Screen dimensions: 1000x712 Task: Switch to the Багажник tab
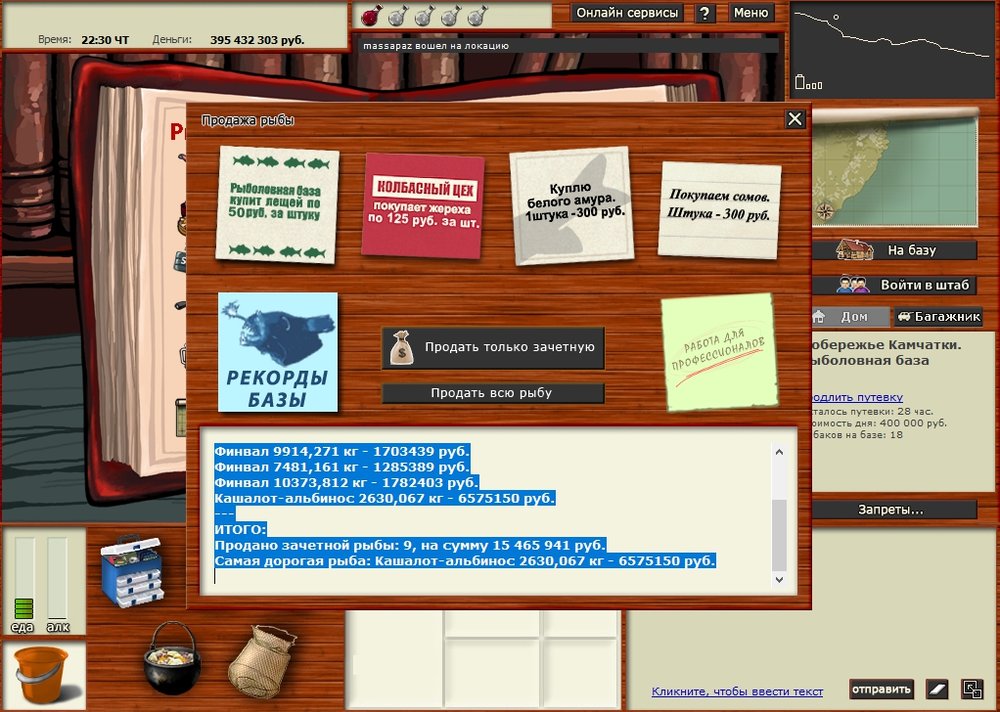point(937,317)
